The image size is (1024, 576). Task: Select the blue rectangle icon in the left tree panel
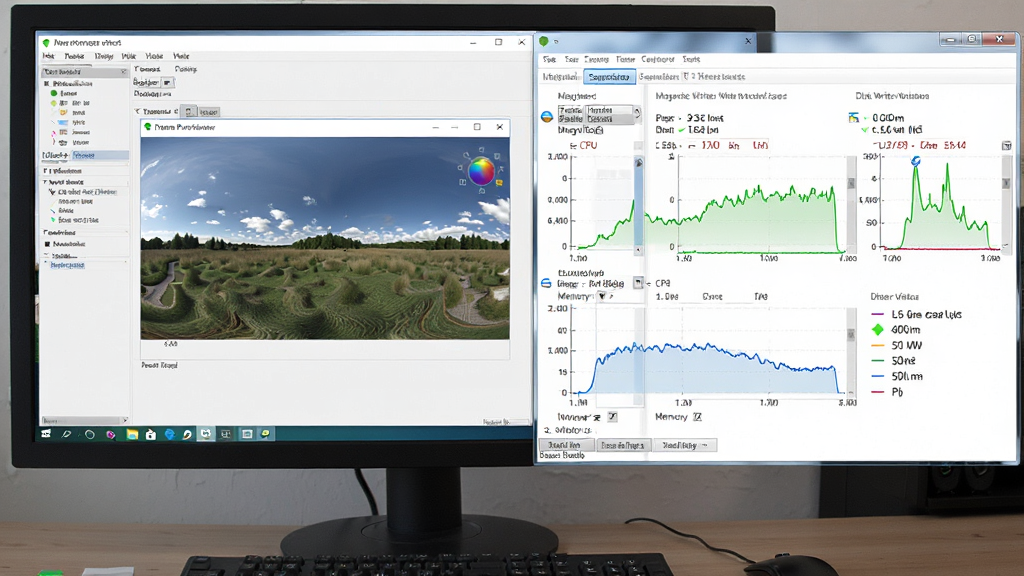point(63,122)
